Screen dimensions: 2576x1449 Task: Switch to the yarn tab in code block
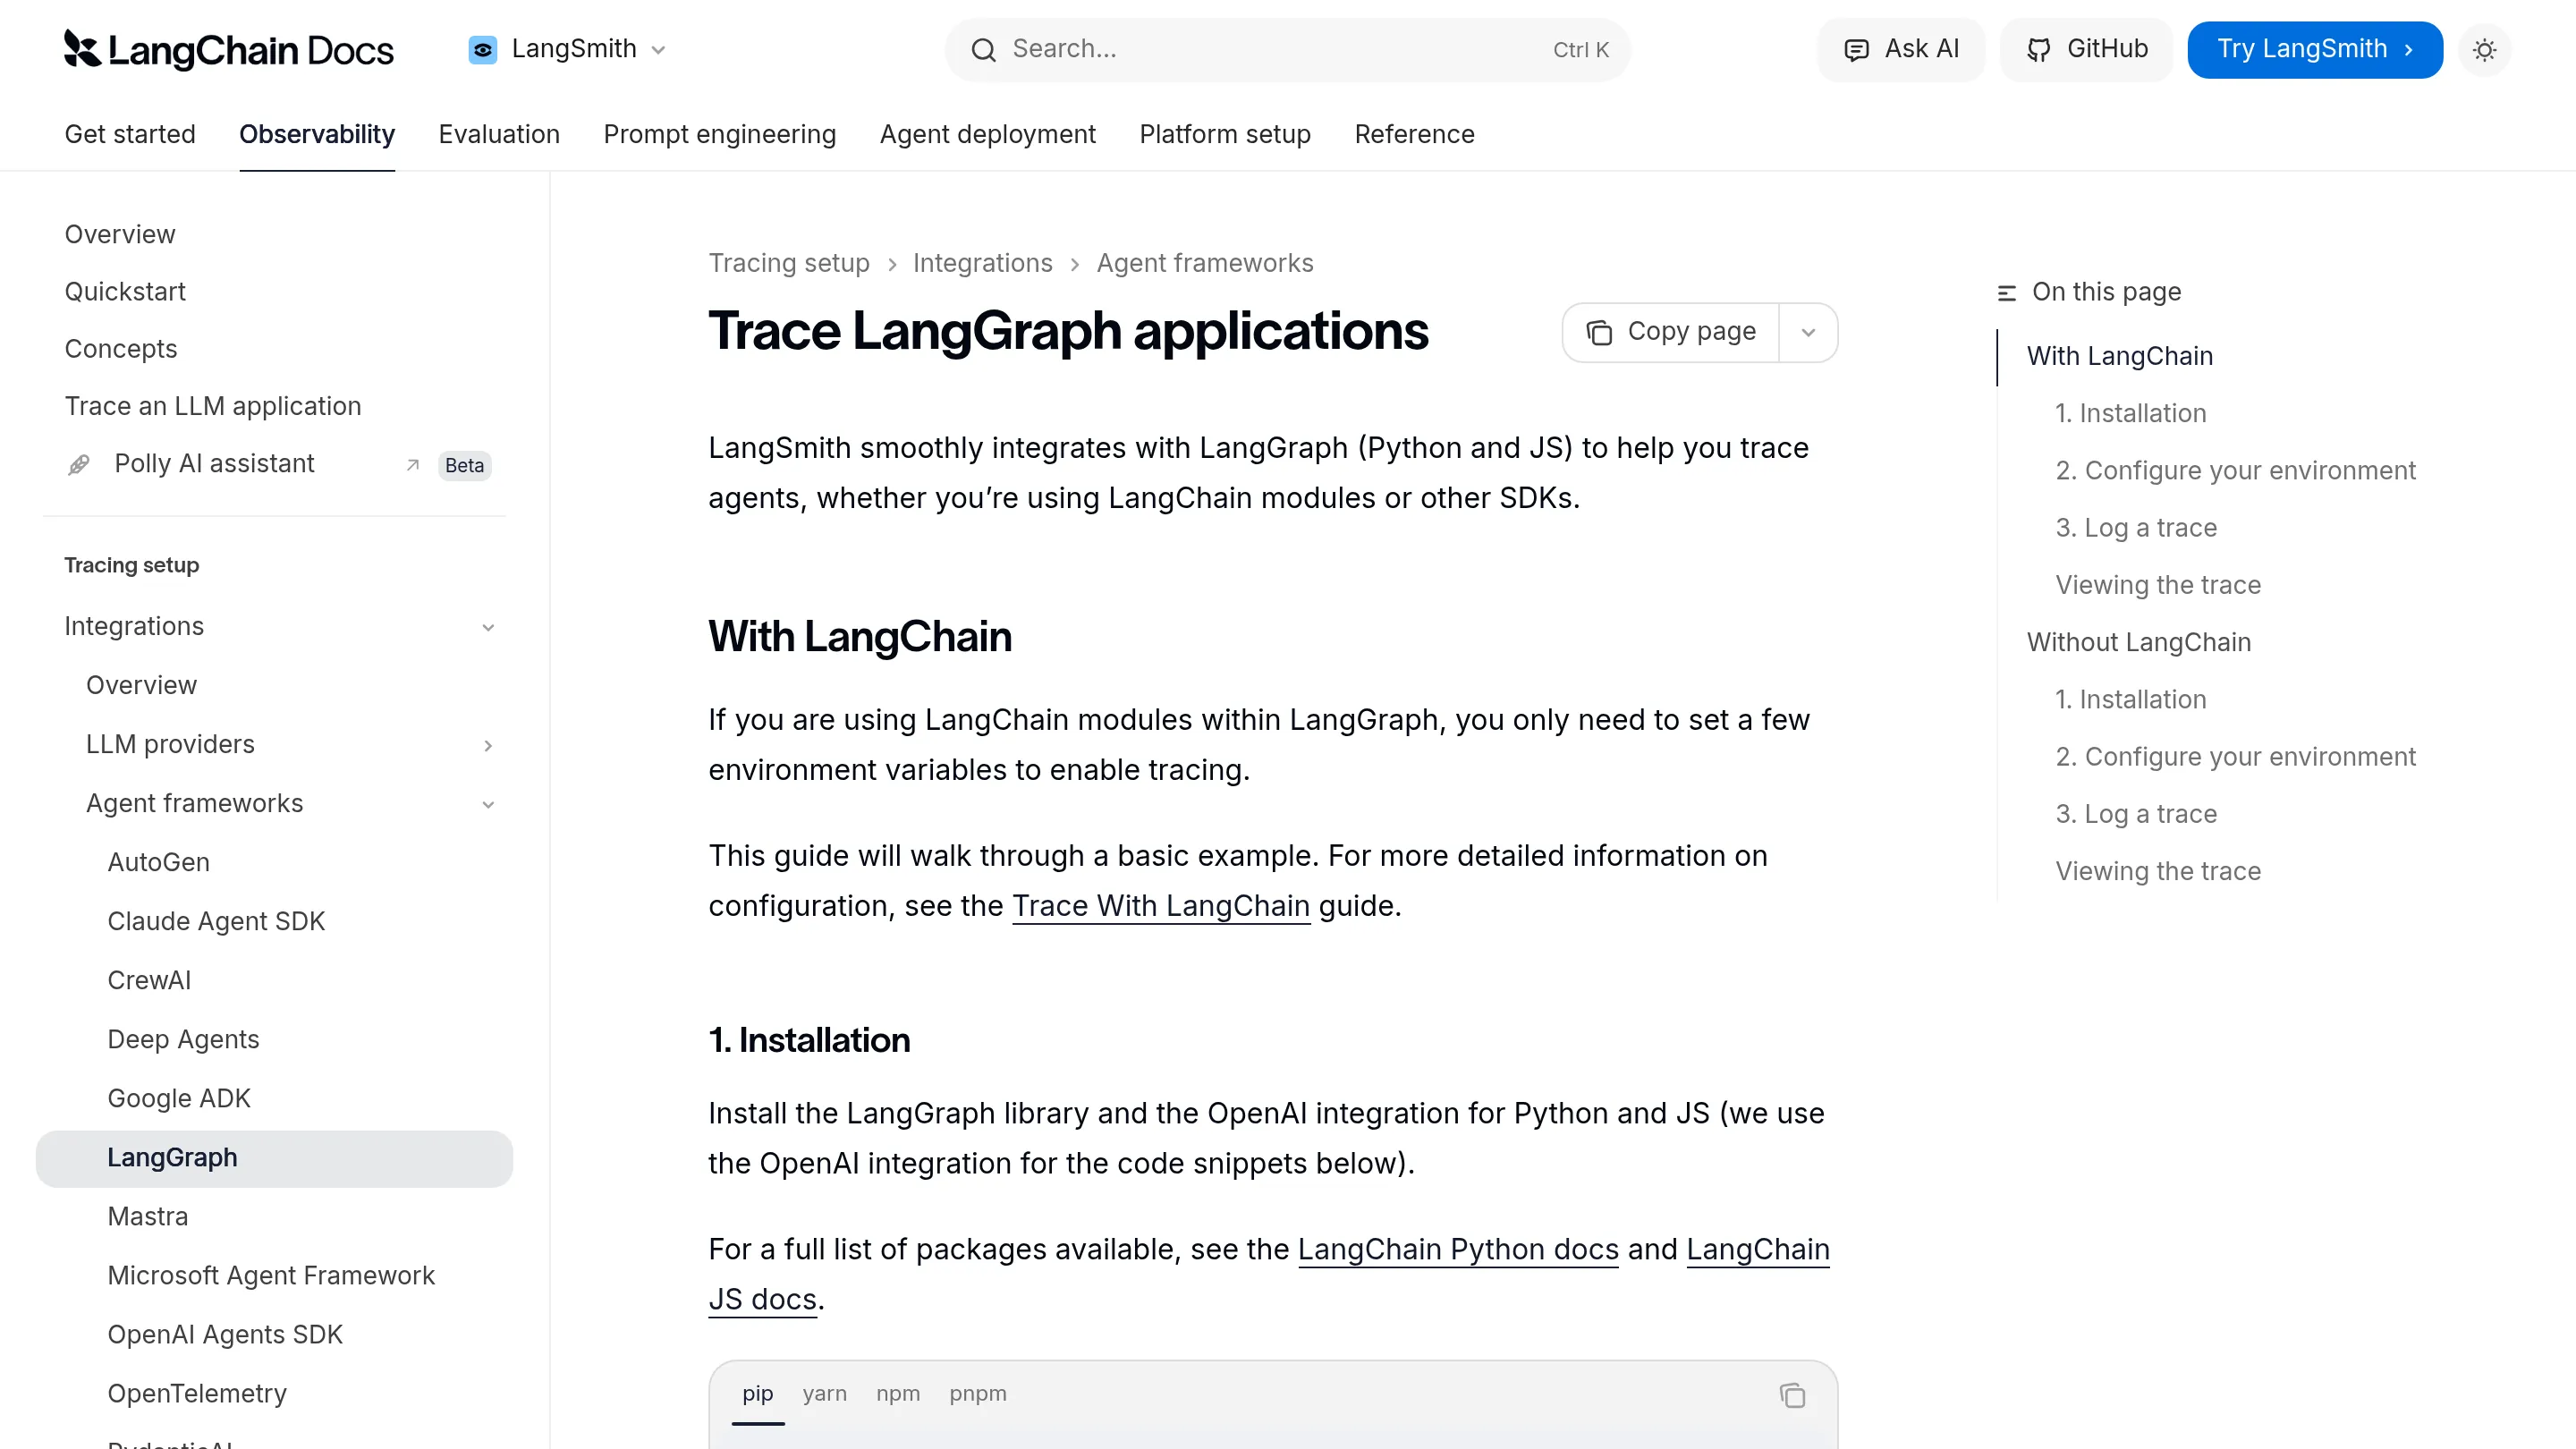[x=824, y=1393]
